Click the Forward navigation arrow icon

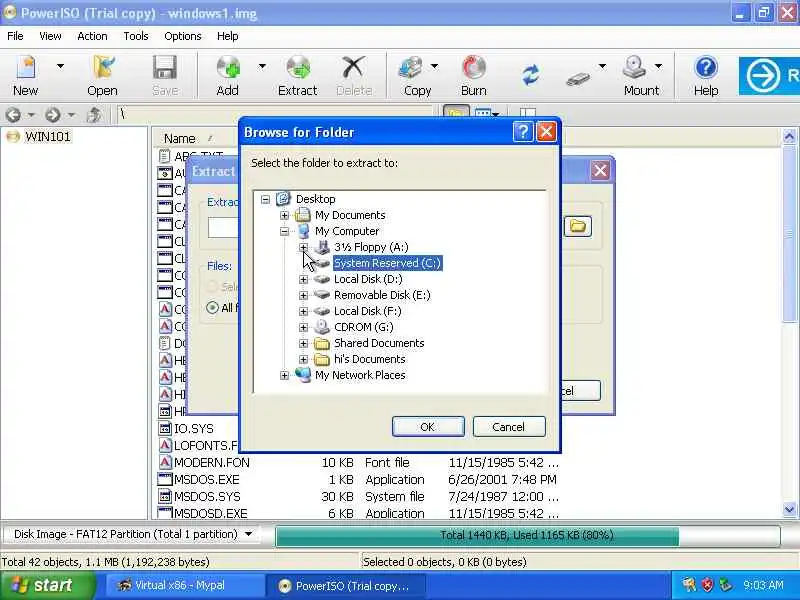pyautogui.click(x=53, y=115)
